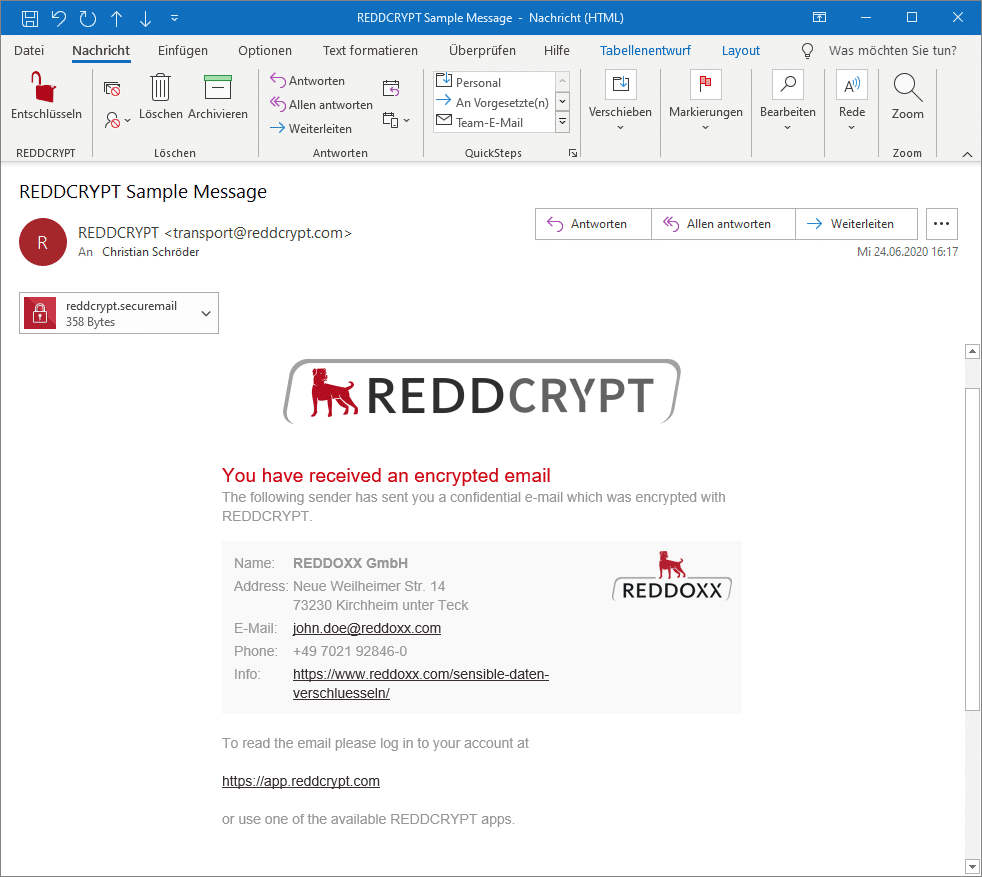Switch to the Text formatieren tab
The image size is (982, 877).
coord(370,51)
